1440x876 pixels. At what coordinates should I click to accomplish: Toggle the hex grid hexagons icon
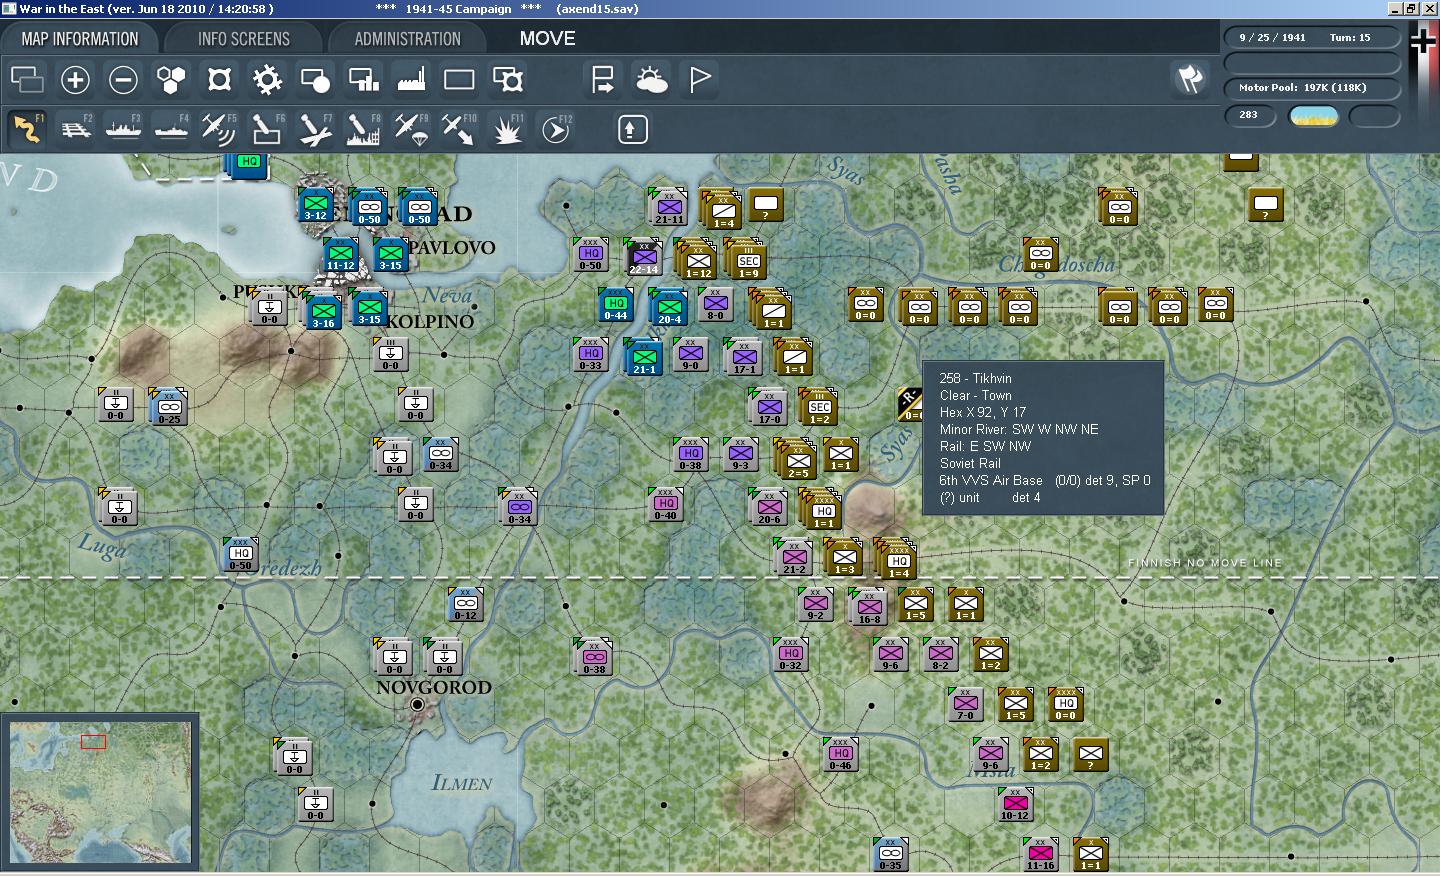pyautogui.click(x=171, y=79)
